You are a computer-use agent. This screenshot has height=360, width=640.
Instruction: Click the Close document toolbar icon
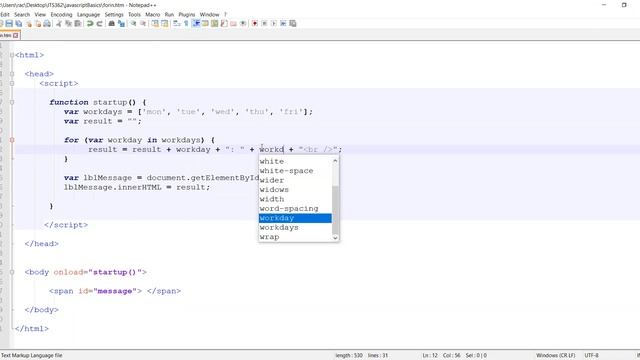coord(29,24)
